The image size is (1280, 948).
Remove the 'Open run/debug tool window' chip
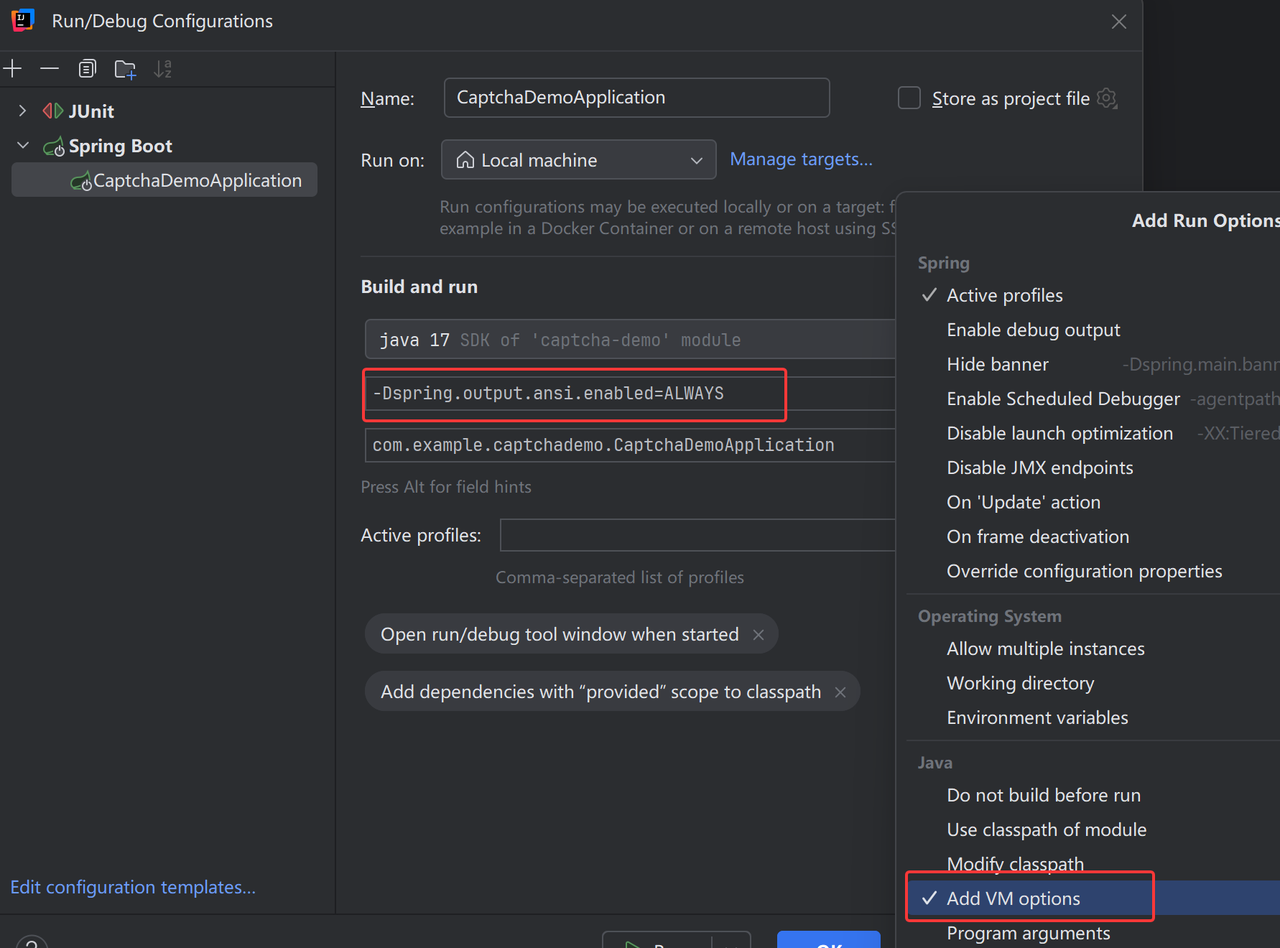pos(758,635)
